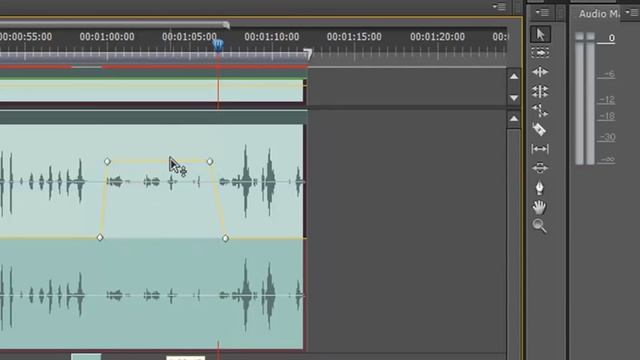Image resolution: width=640 pixels, height=360 pixels.
Task: Switch to the Audio Master Meters tab
Action: coord(599,14)
